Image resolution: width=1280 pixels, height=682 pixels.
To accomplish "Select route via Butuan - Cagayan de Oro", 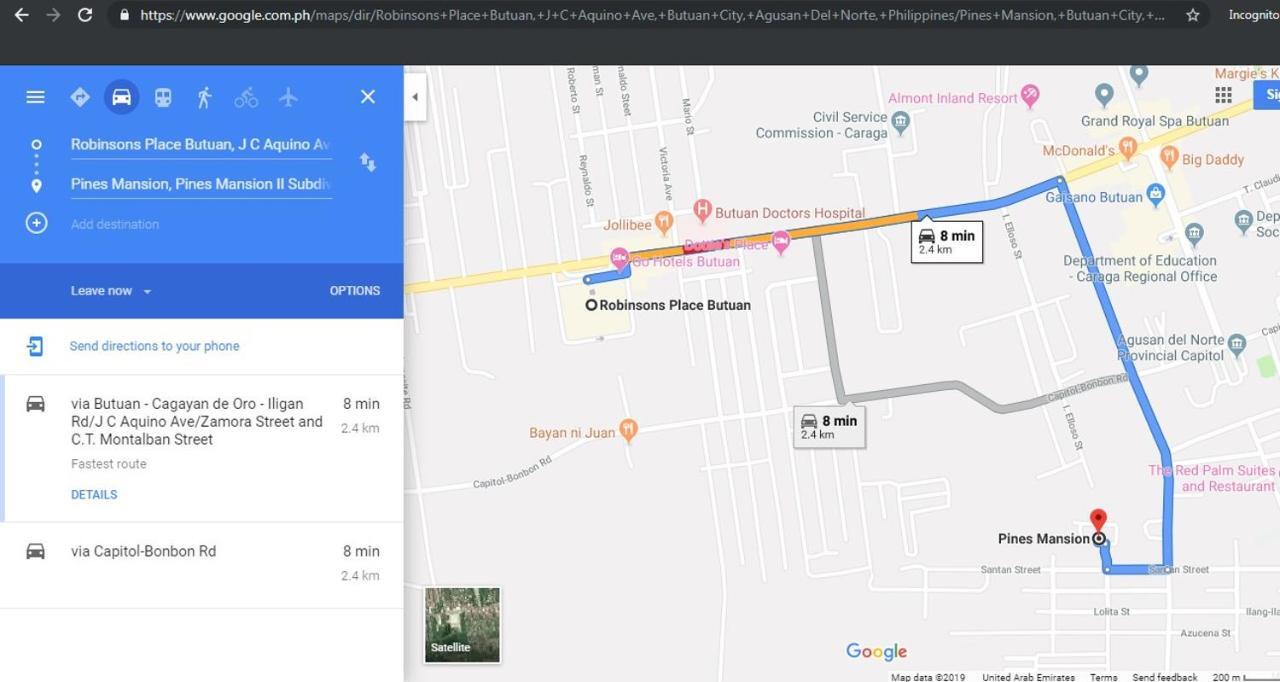I will click(202, 449).
